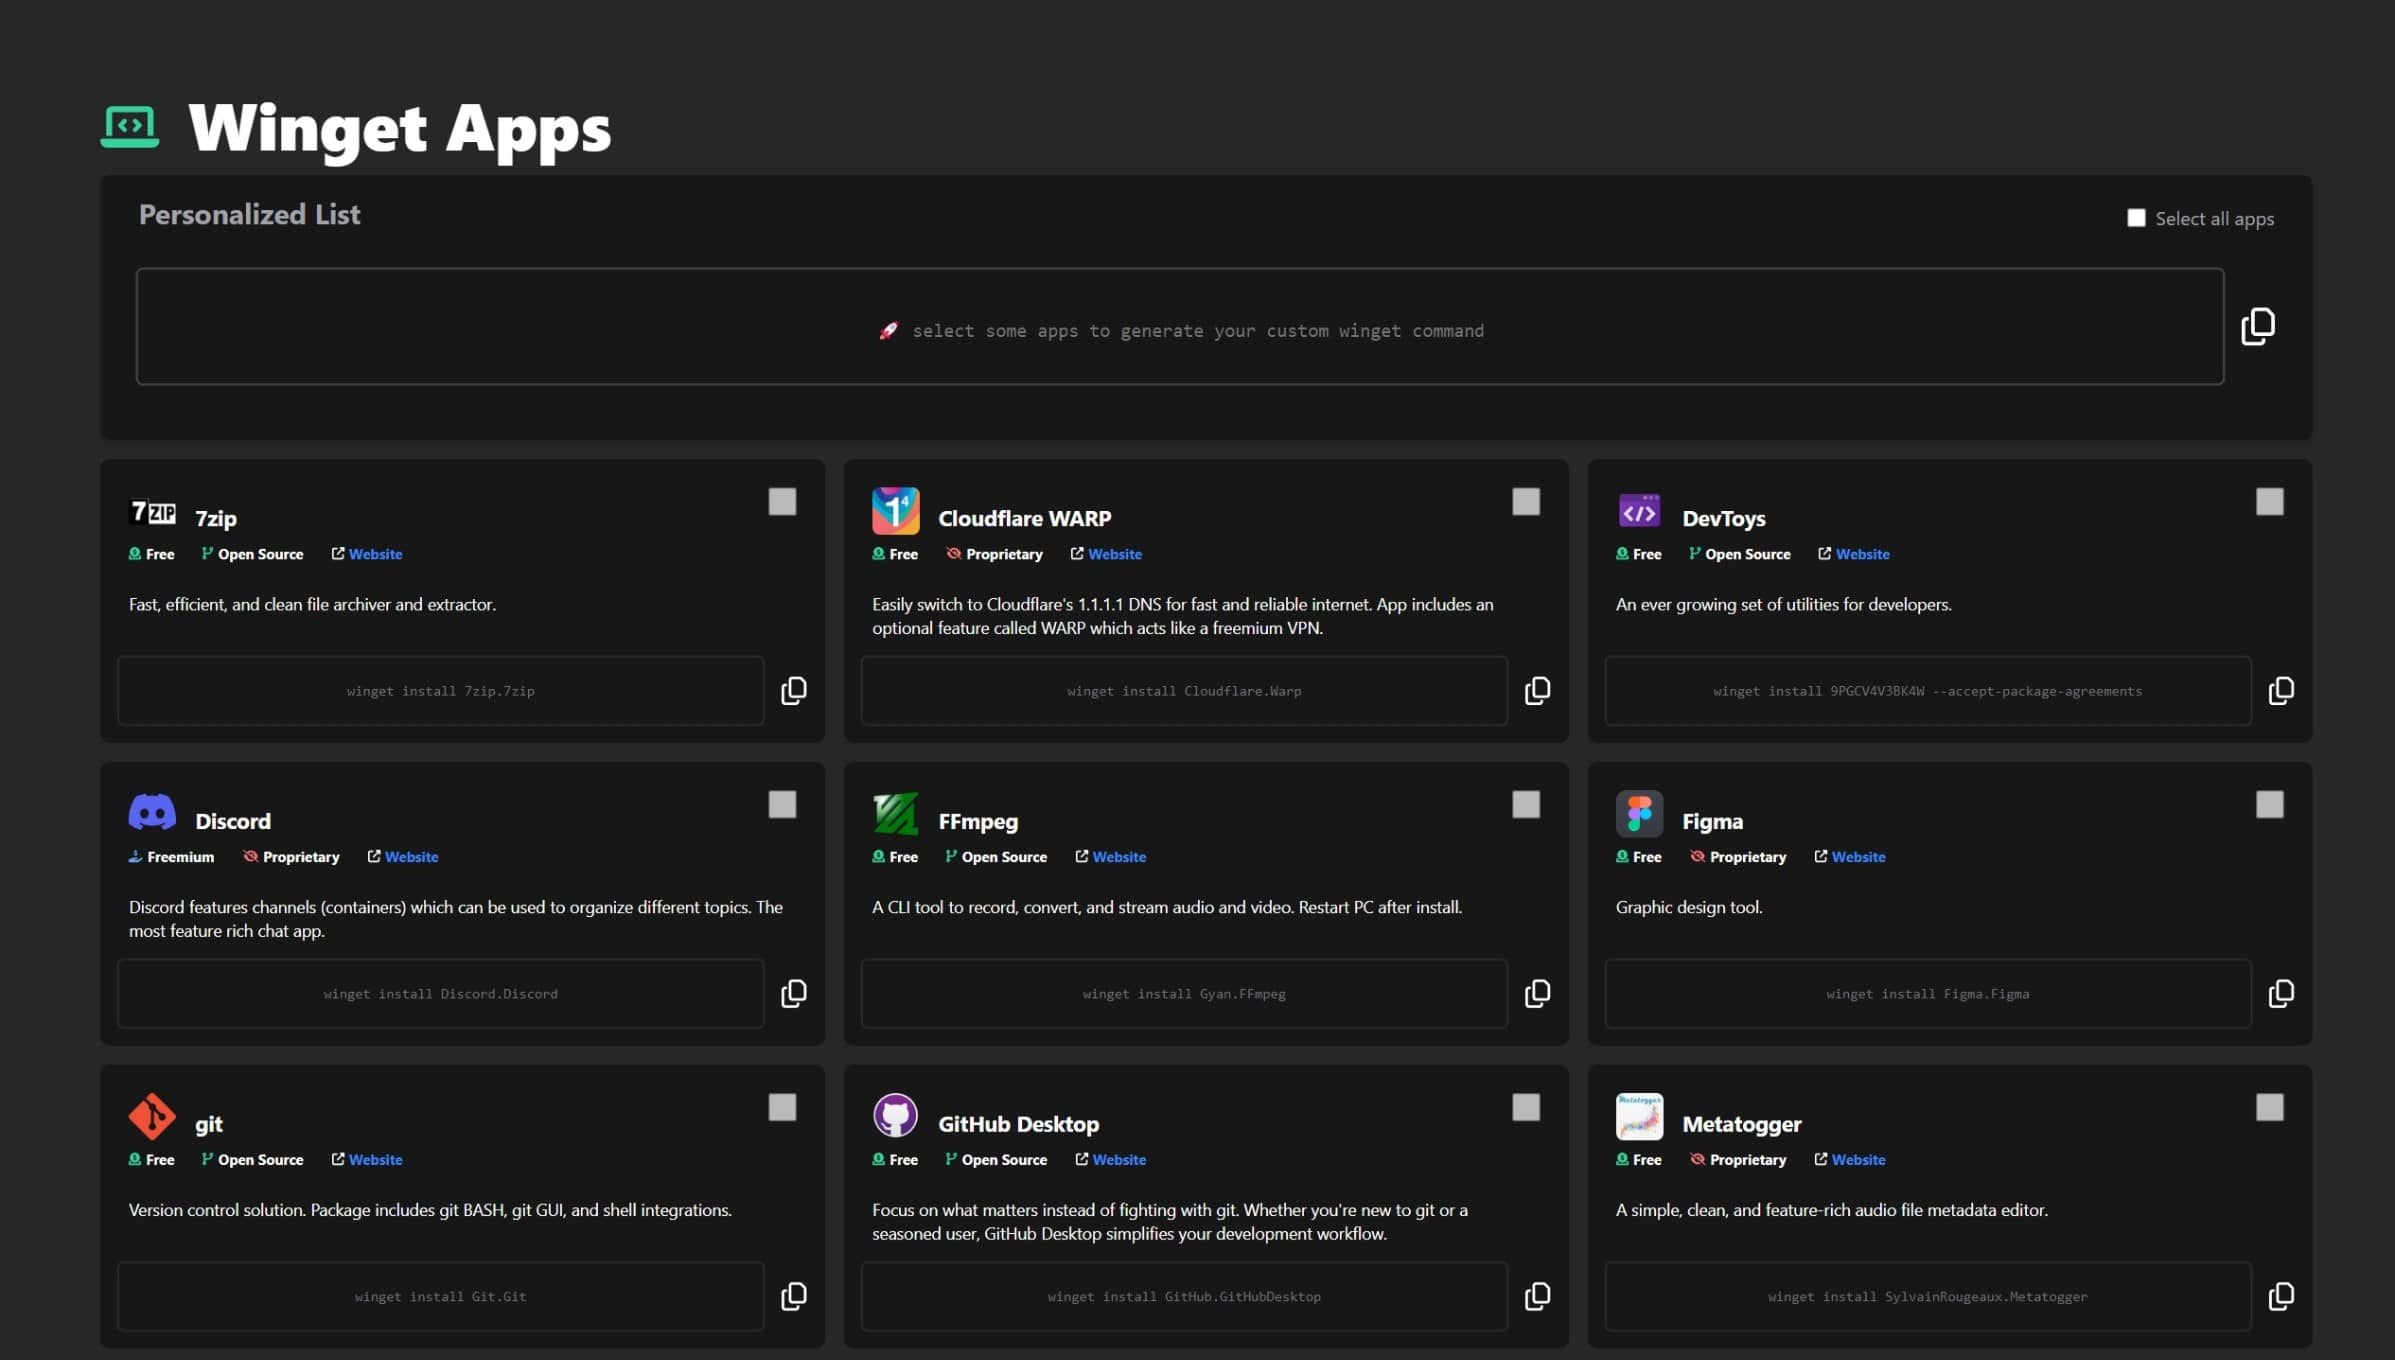
Task: Click the 7zip app logo
Action: click(153, 513)
